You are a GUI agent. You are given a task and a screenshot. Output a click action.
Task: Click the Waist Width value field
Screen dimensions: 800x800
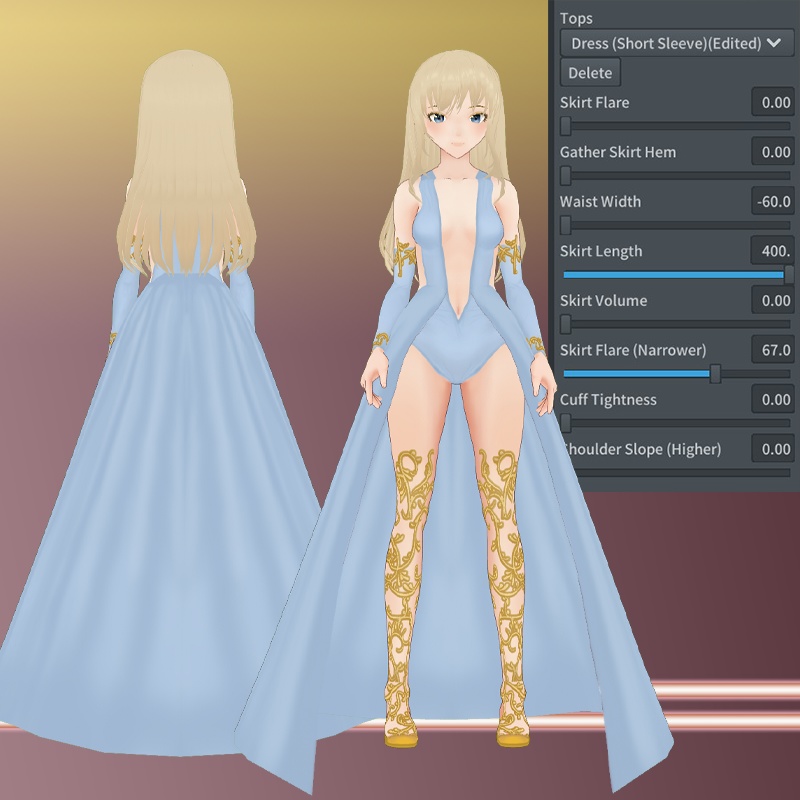click(x=773, y=201)
